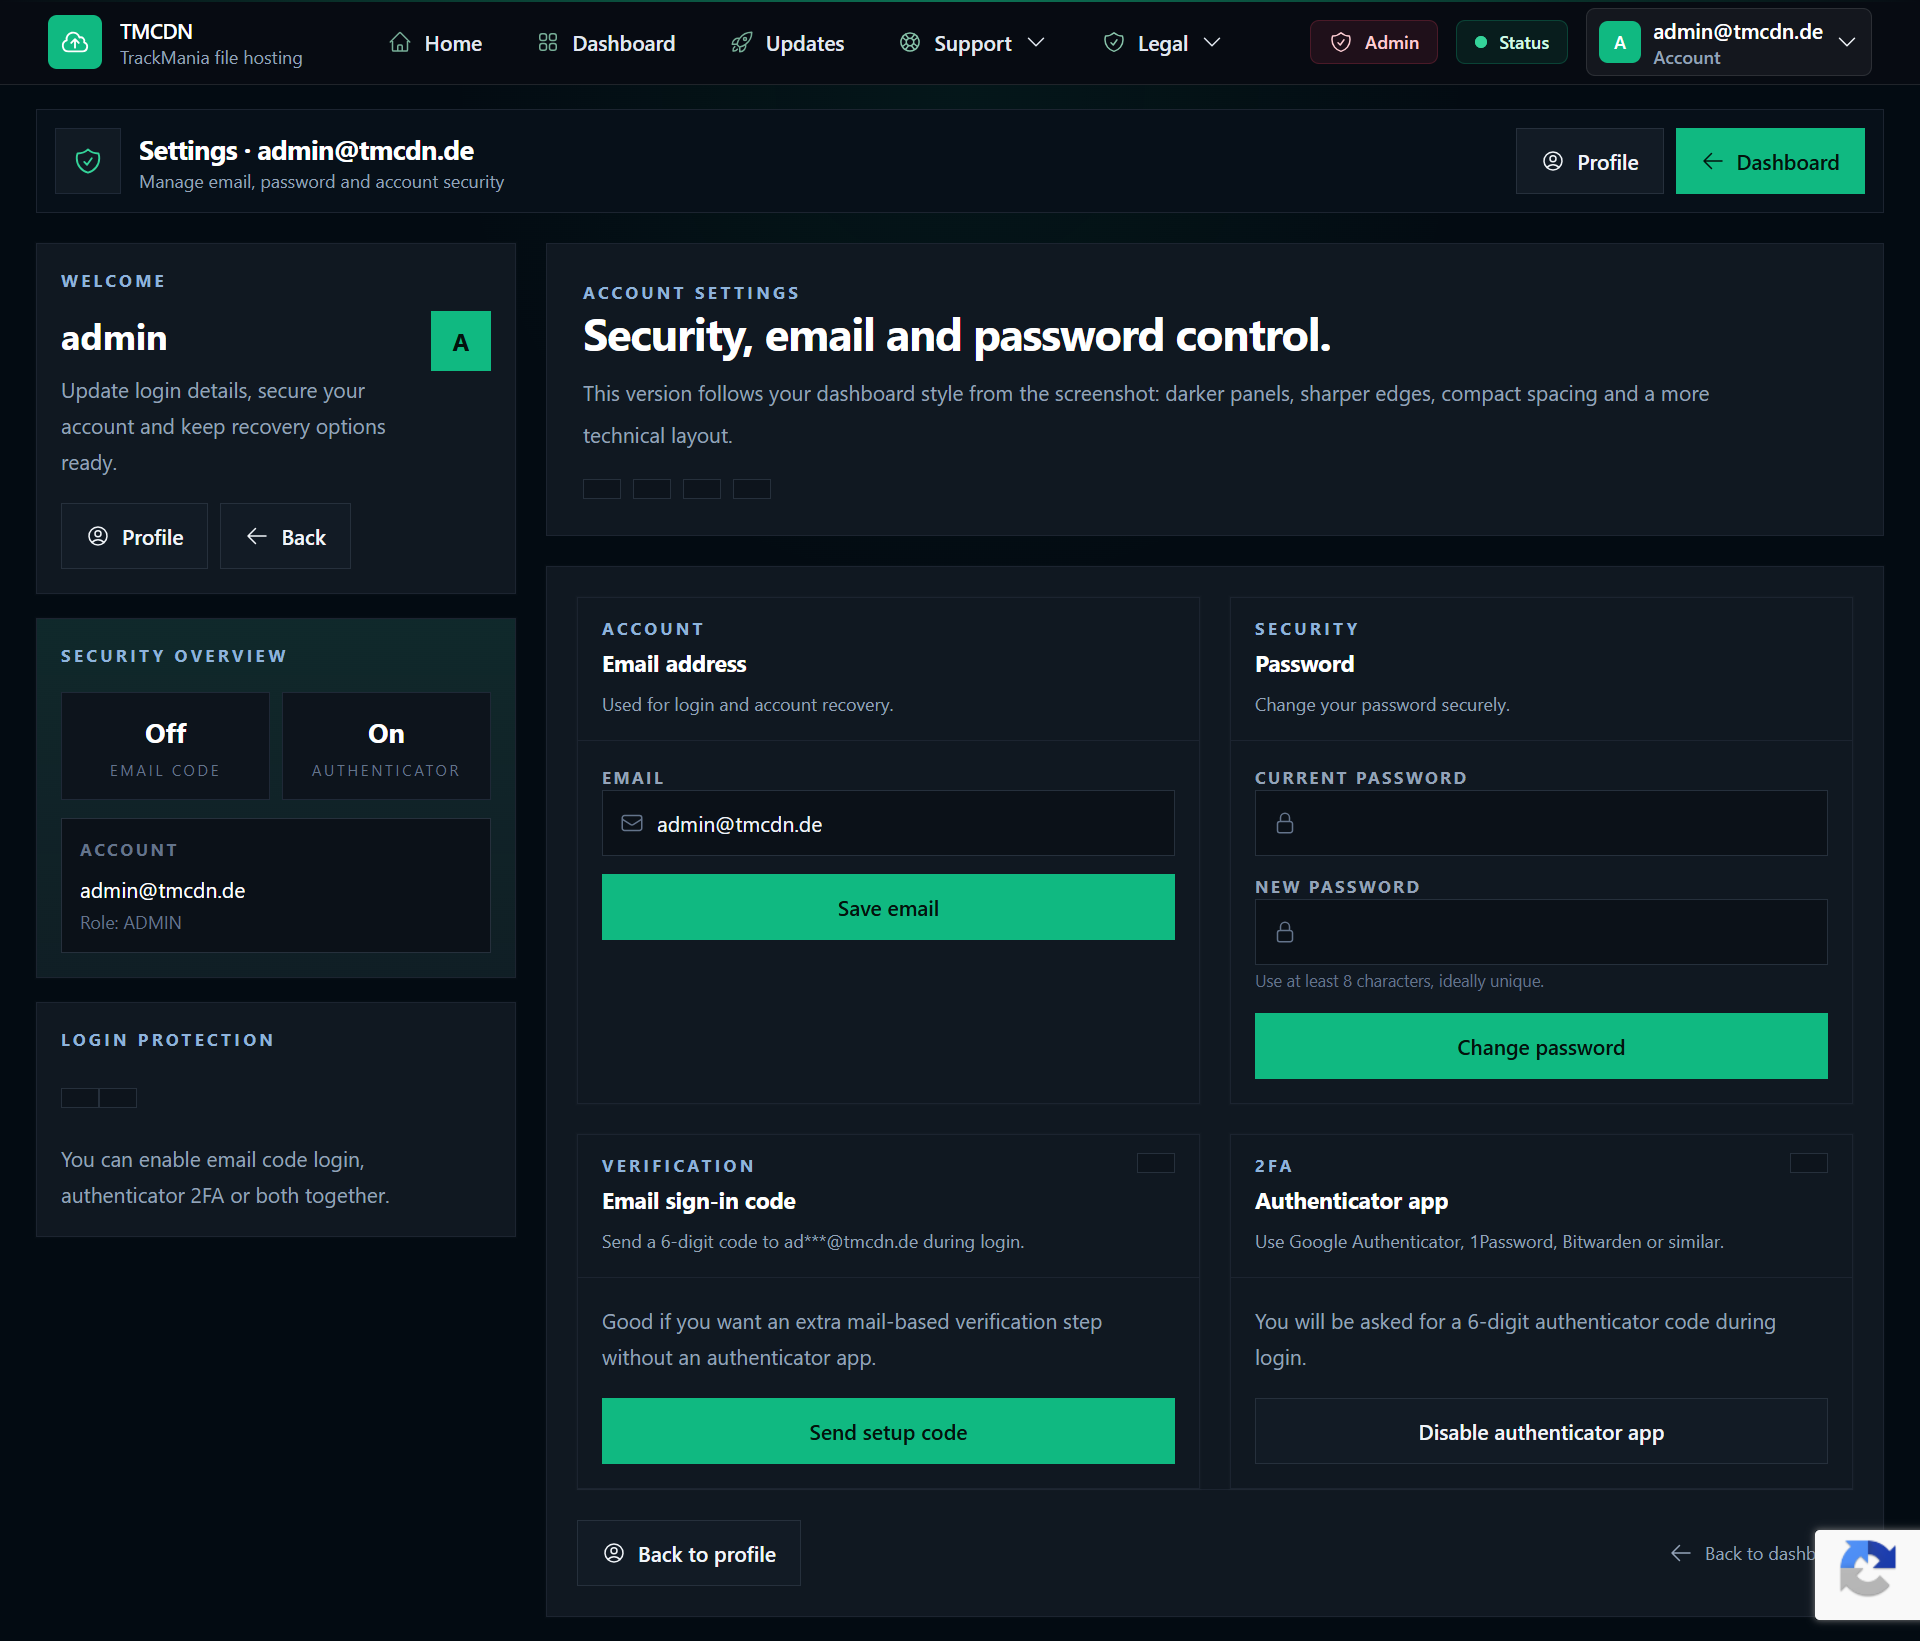Click the lock icon in New Password field
This screenshot has height=1641, width=1920.
coord(1285,932)
